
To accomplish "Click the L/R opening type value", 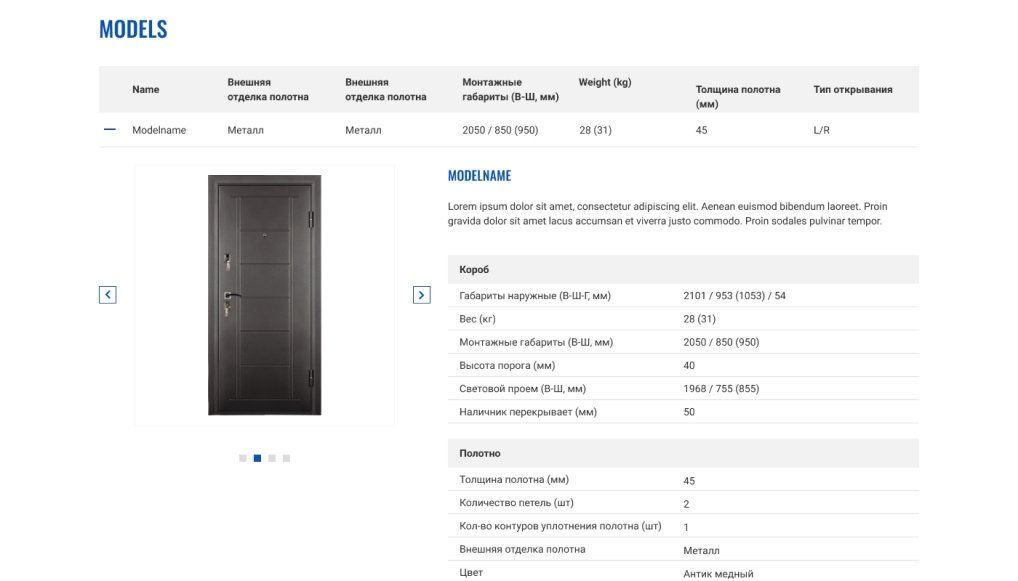I will [x=822, y=130].
